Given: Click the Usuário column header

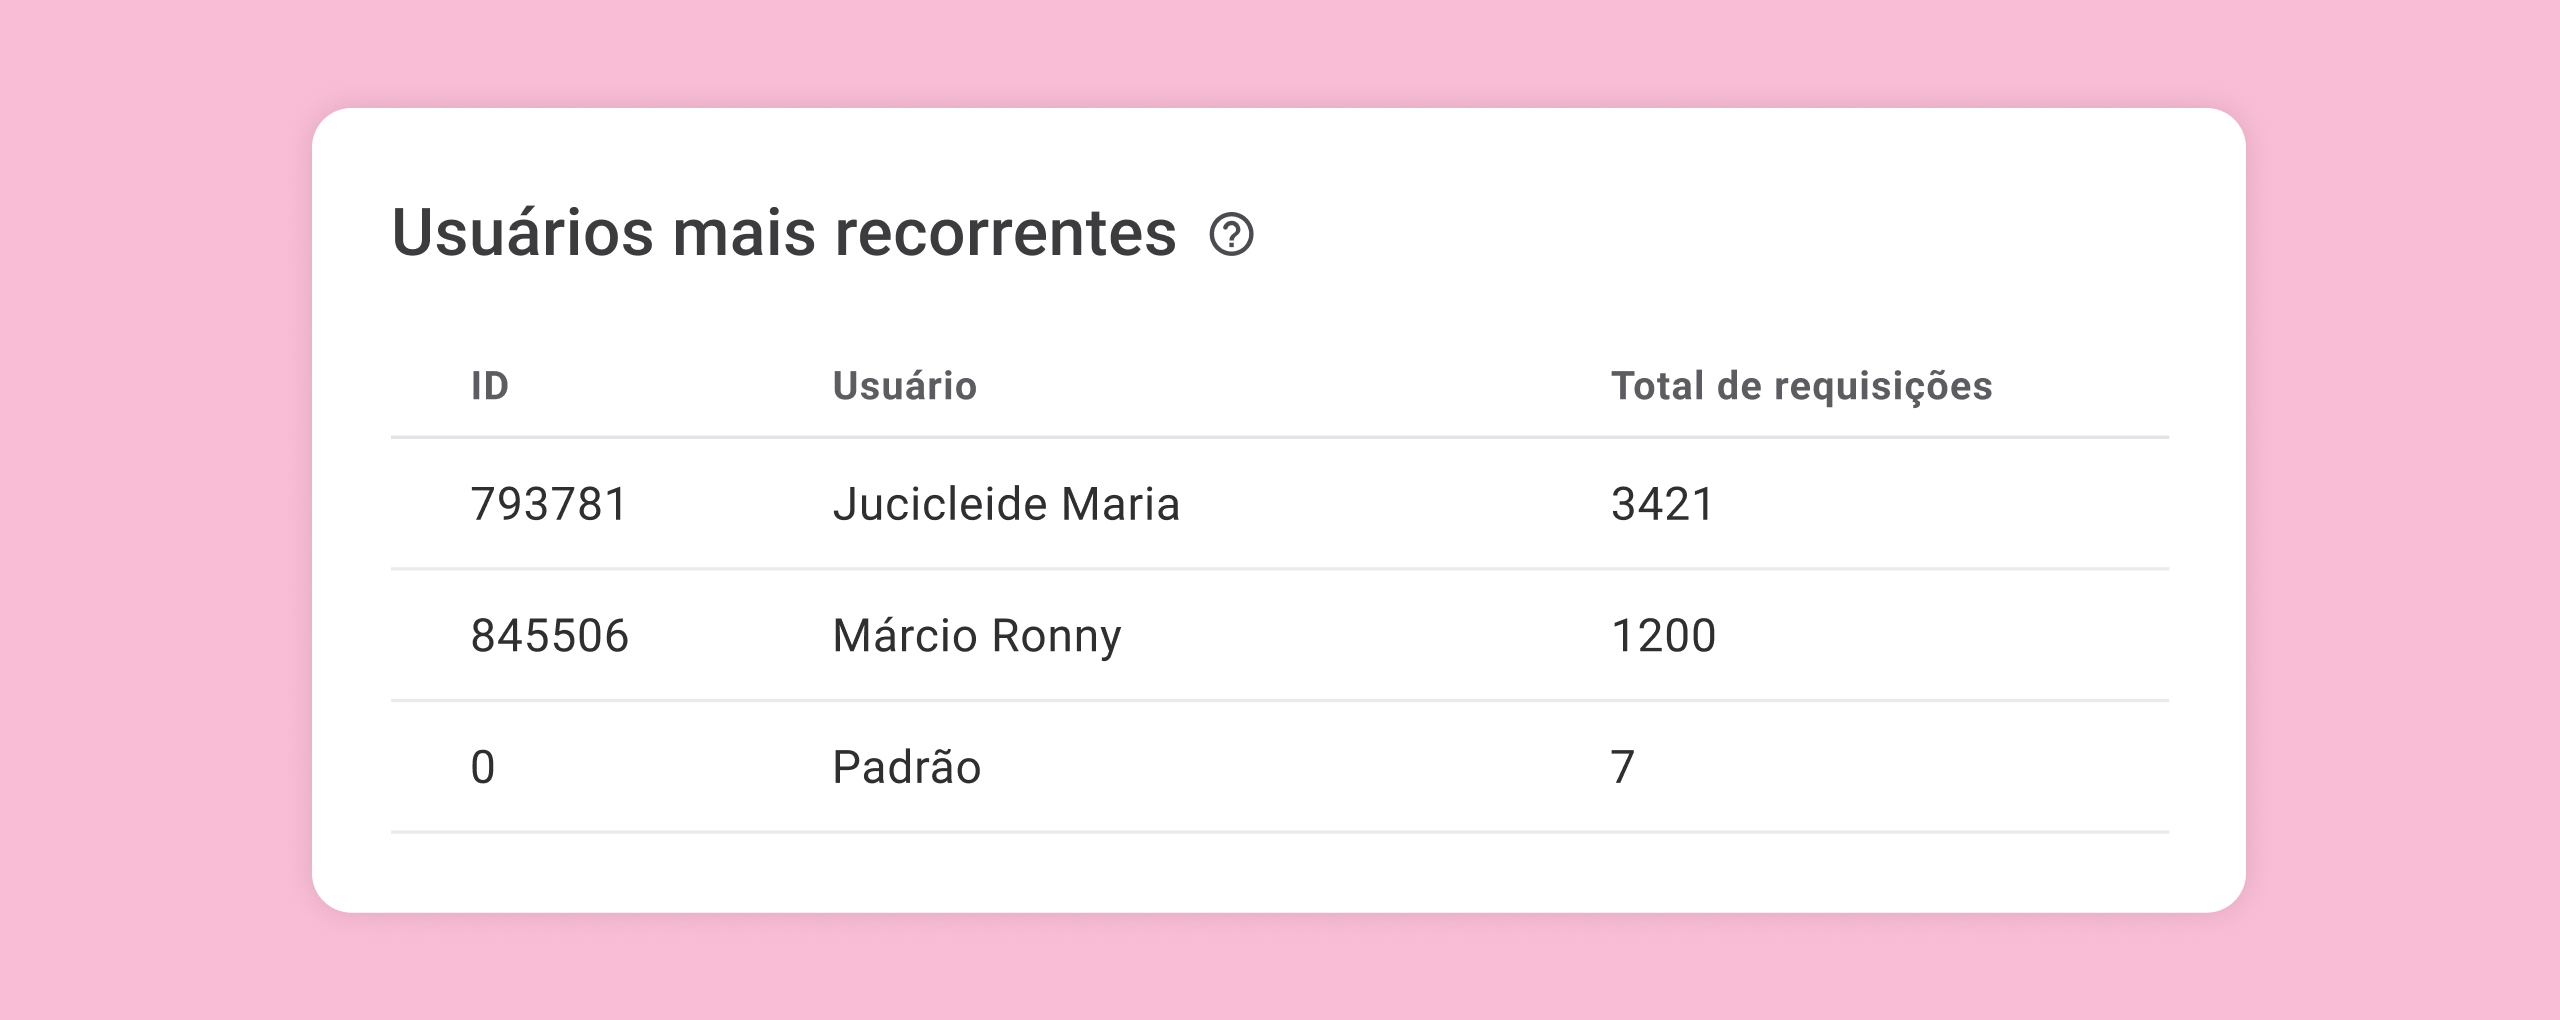Looking at the screenshot, I should pos(904,386).
